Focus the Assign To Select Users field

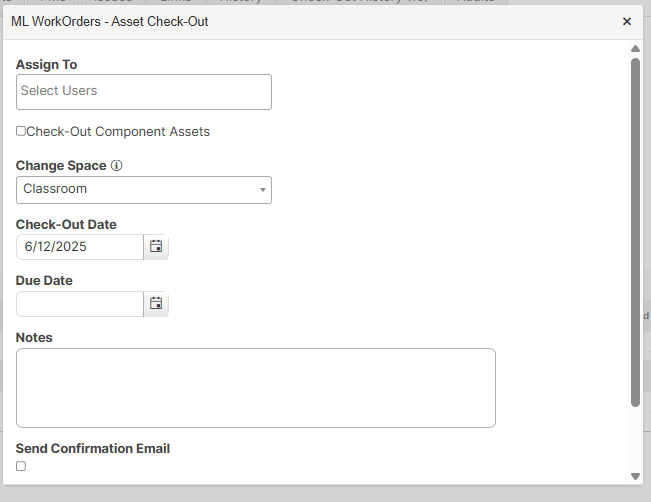(144, 92)
